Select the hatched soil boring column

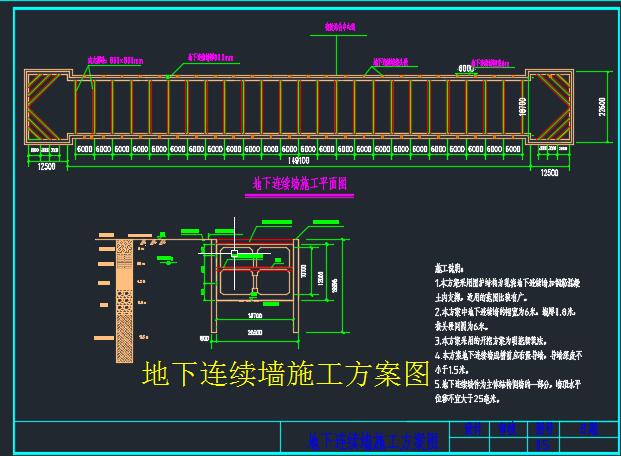[x=124, y=301]
